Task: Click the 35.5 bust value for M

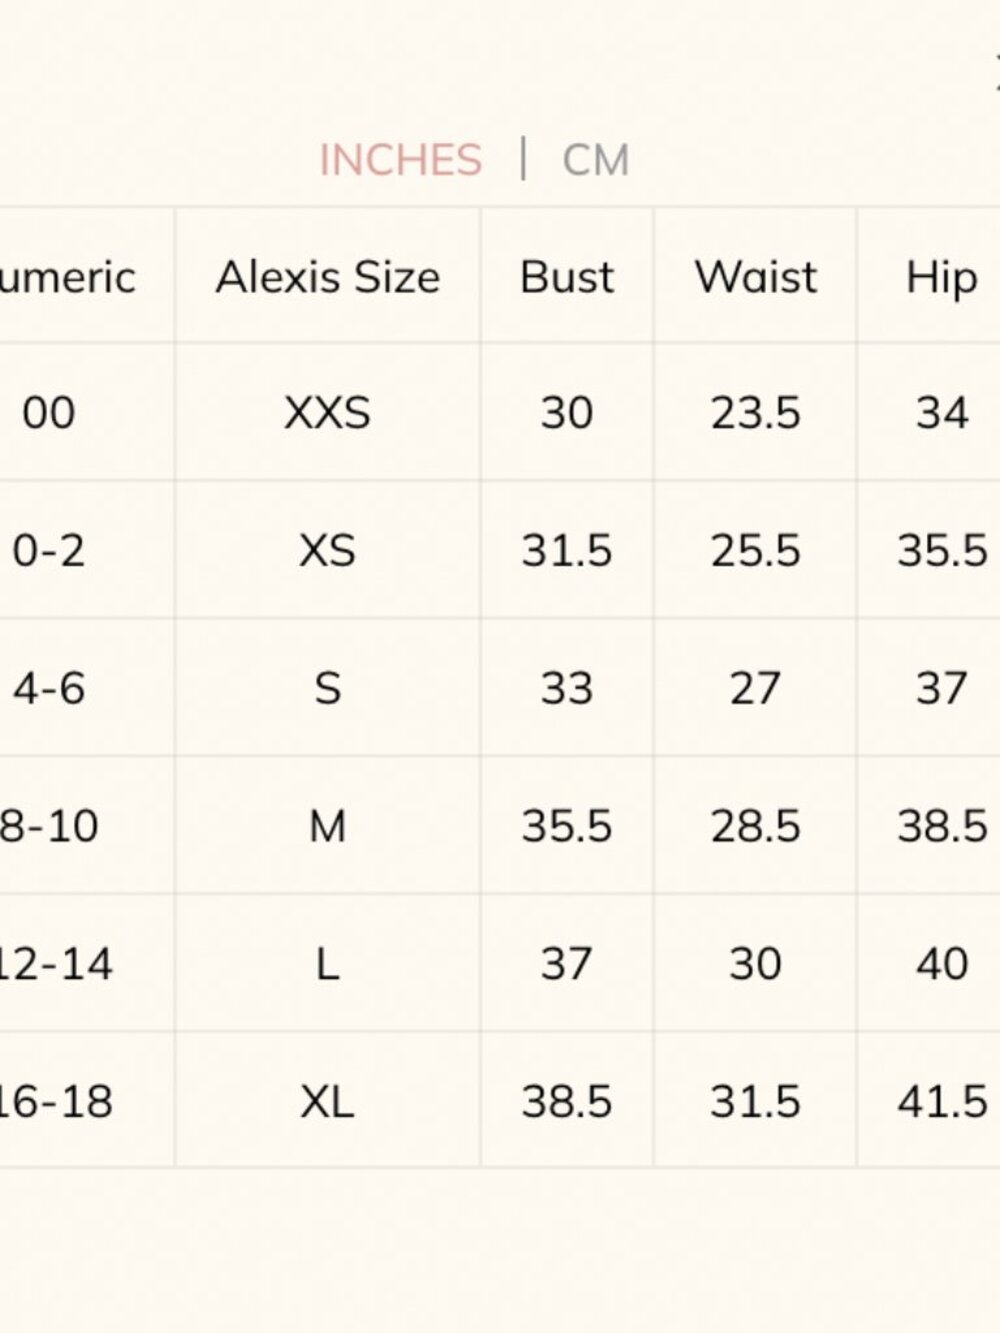Action: click(566, 826)
